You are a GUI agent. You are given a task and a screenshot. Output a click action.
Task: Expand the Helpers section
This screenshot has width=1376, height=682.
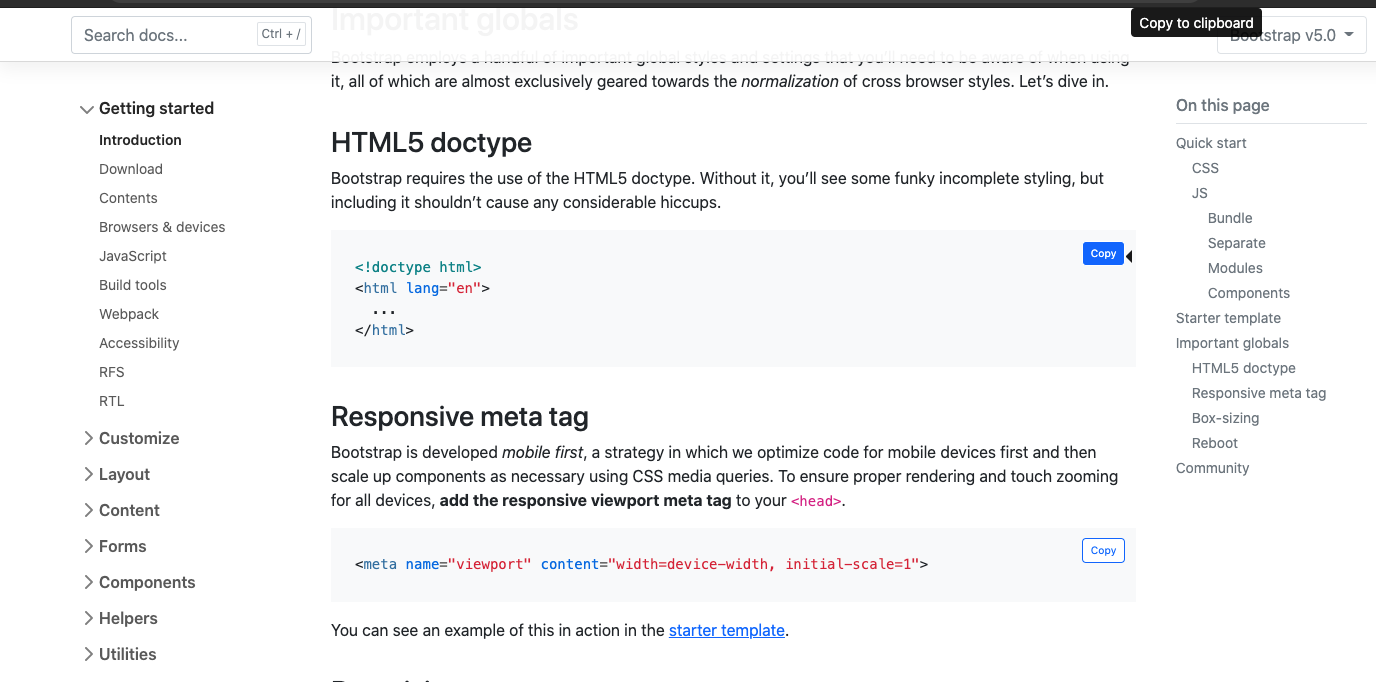[119, 618]
